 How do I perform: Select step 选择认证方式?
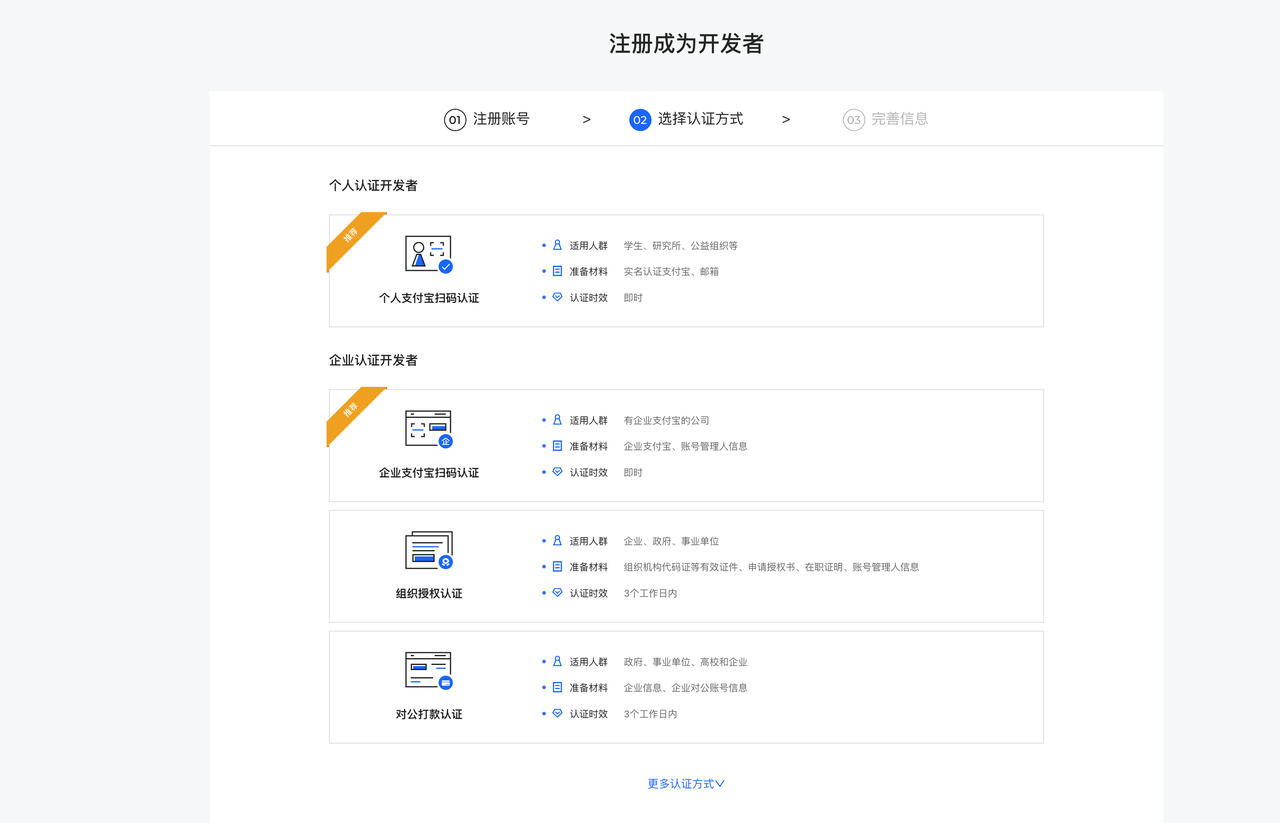[700, 119]
